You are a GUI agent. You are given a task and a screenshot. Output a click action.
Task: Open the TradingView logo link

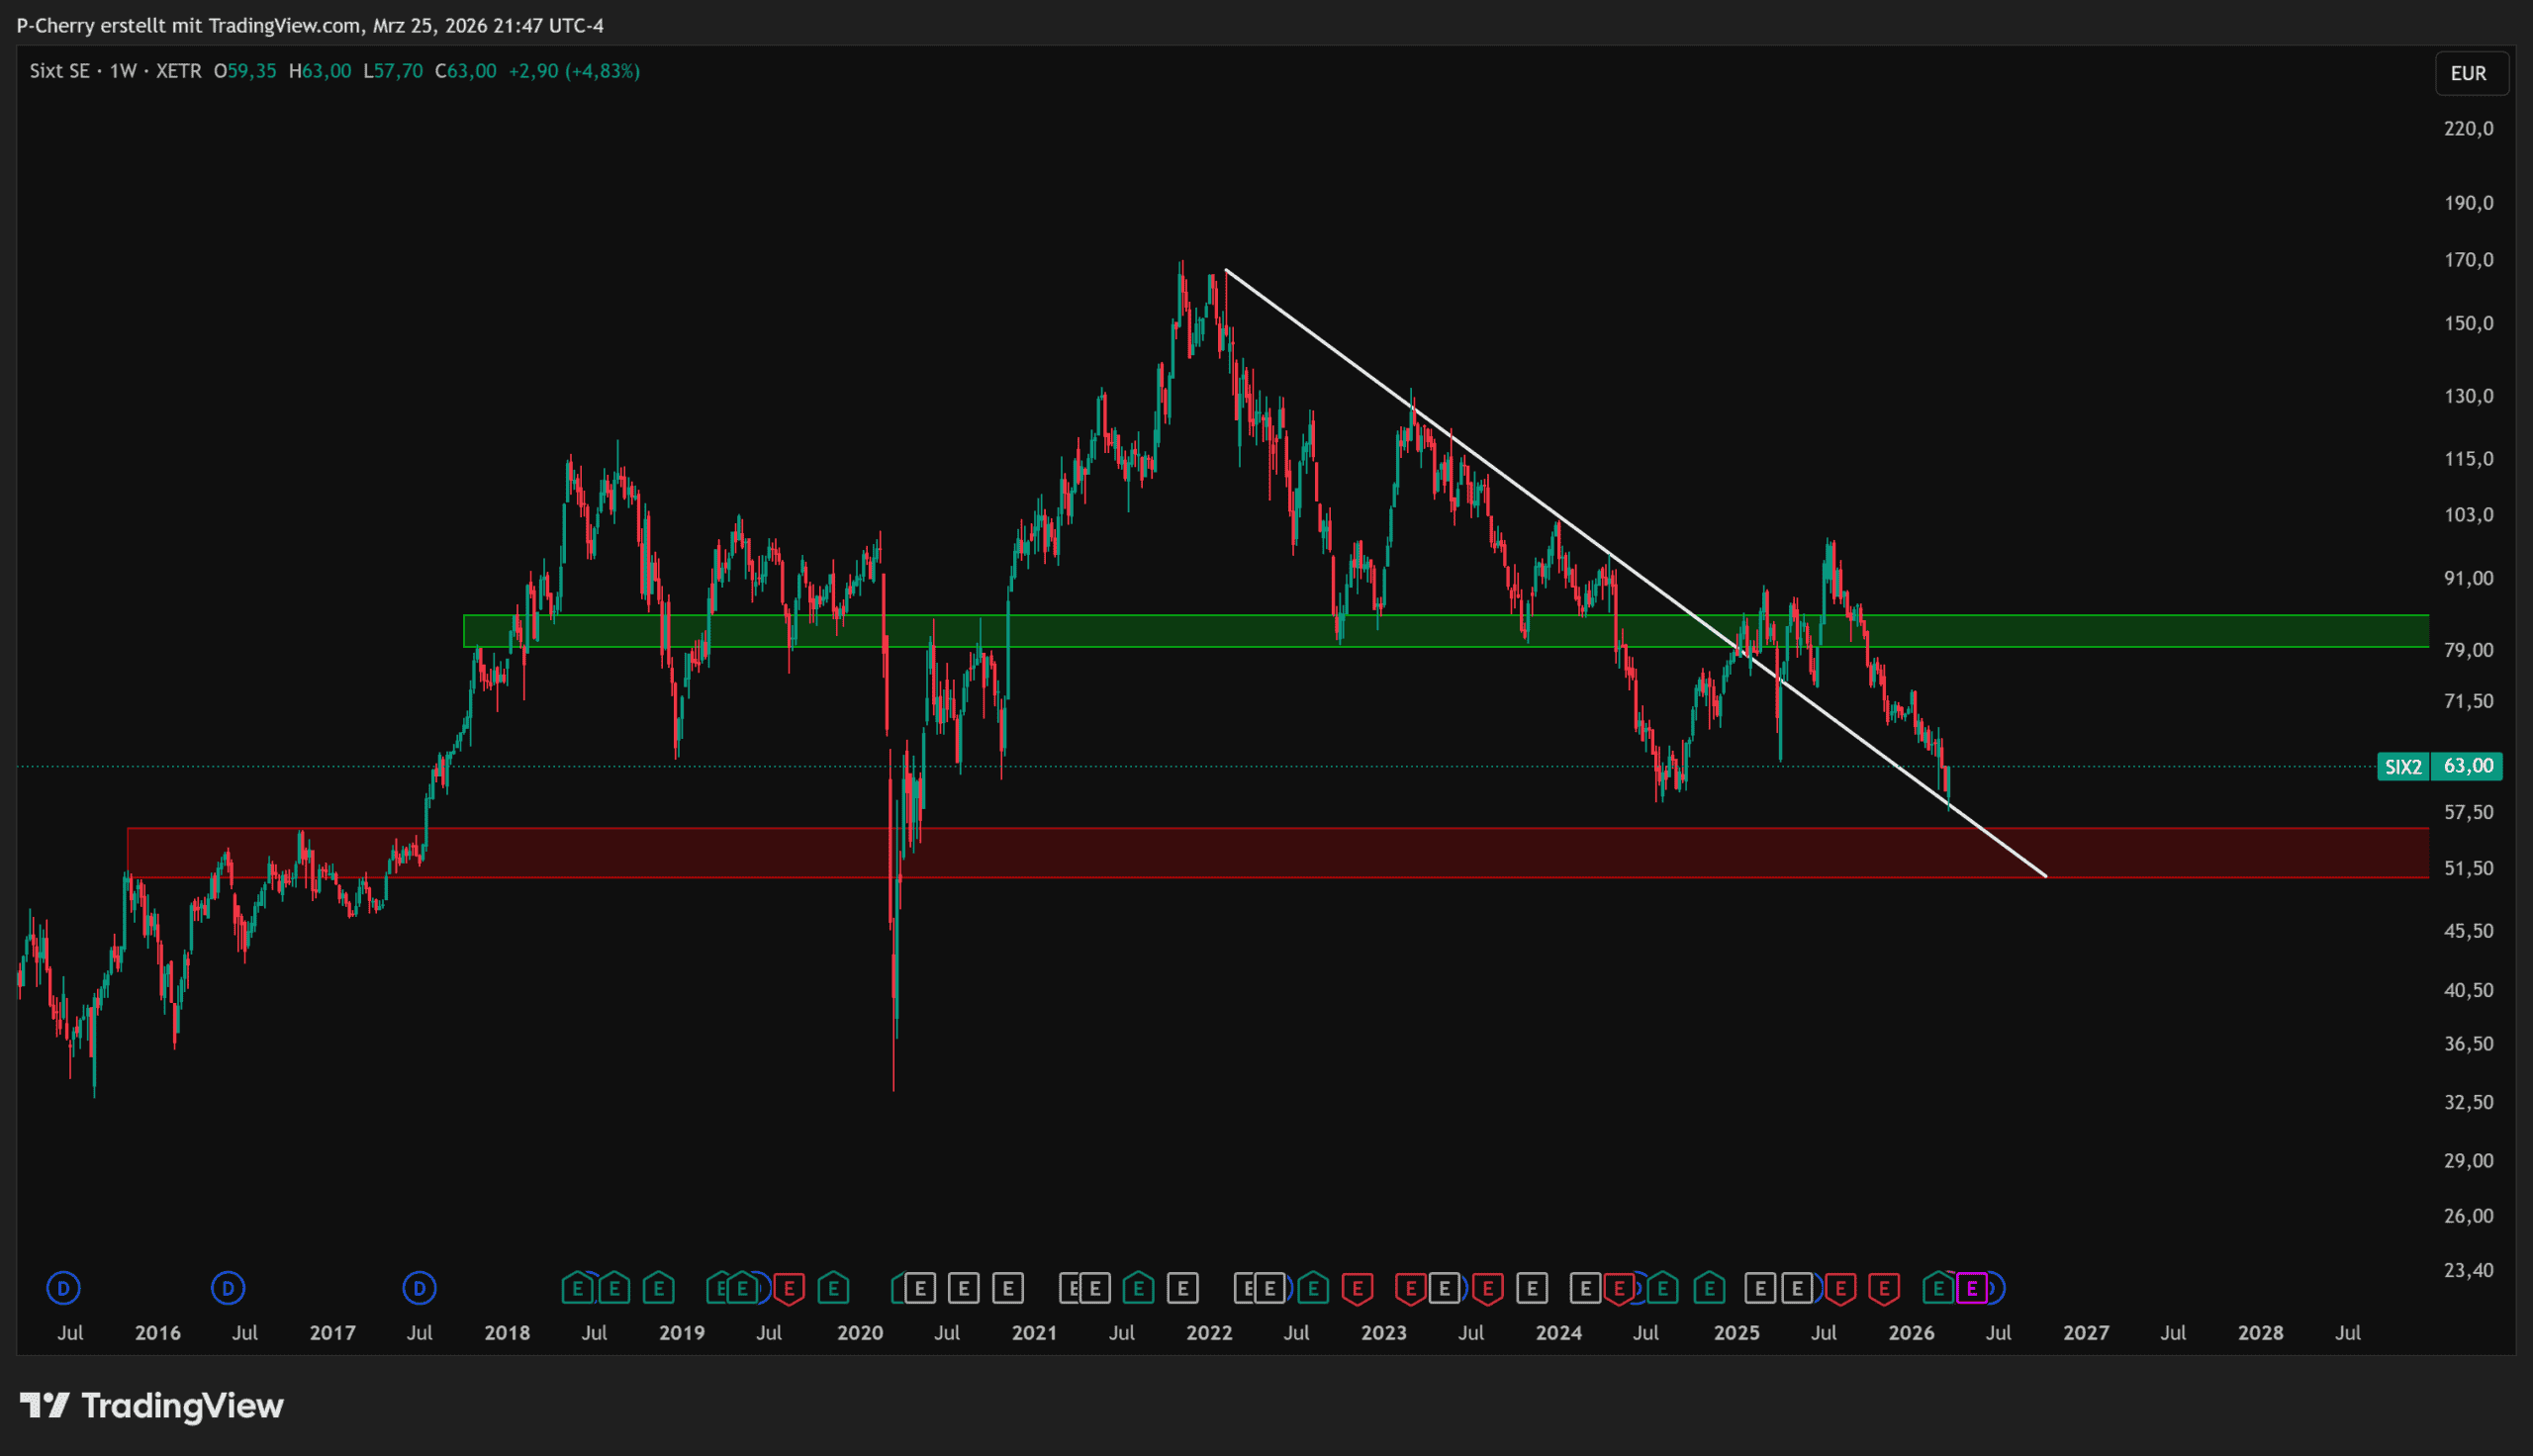click(x=152, y=1406)
